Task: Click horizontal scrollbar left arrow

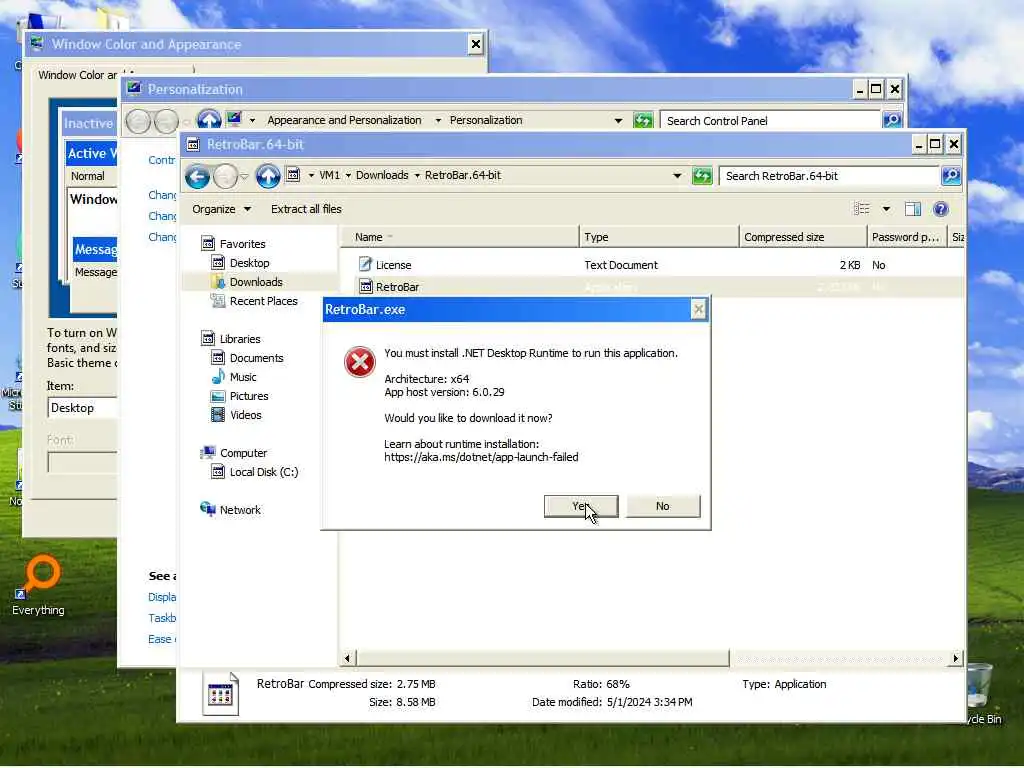Action: coord(347,658)
